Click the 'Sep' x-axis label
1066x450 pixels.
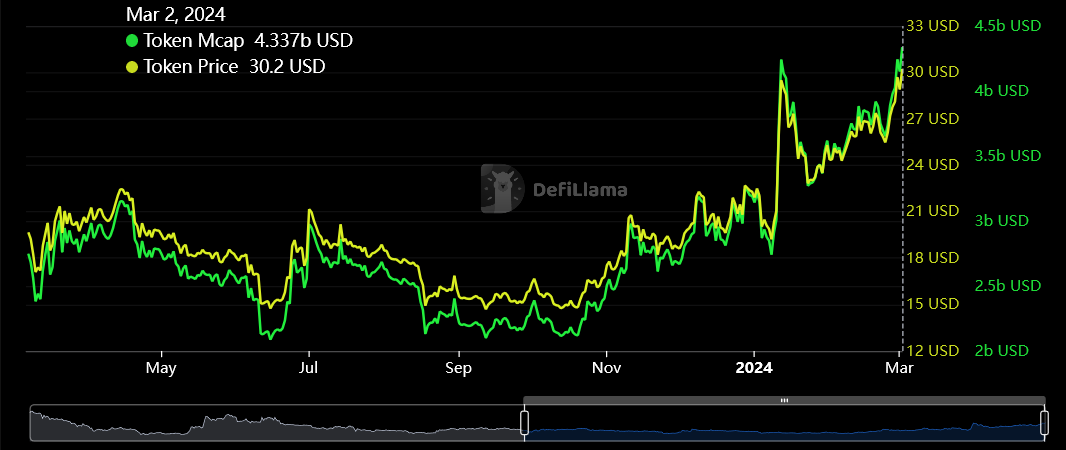tap(459, 368)
